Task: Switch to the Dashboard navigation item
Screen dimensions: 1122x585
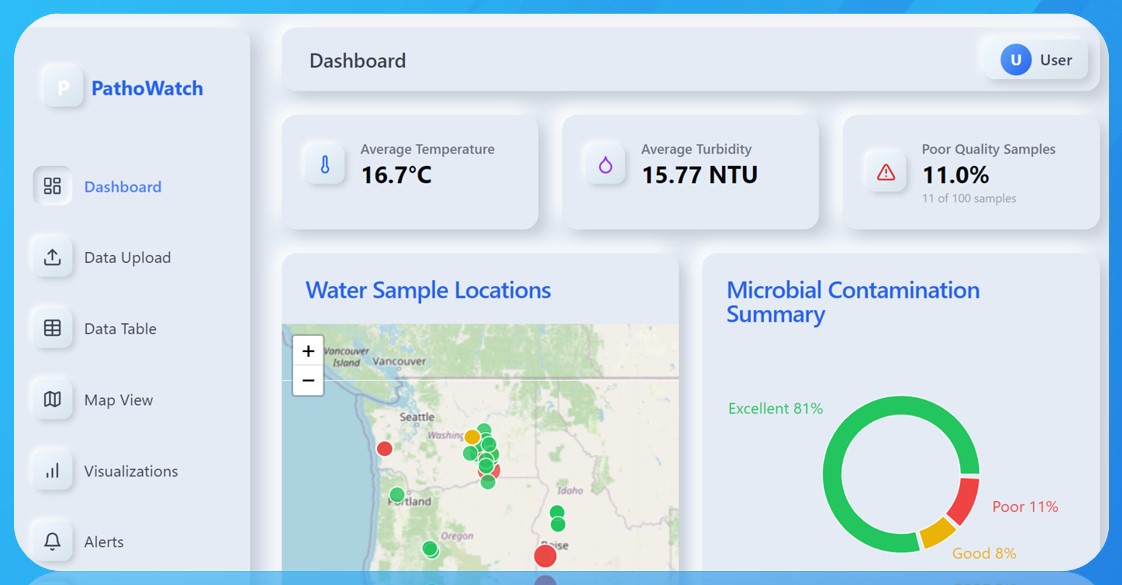Action: tap(122, 186)
